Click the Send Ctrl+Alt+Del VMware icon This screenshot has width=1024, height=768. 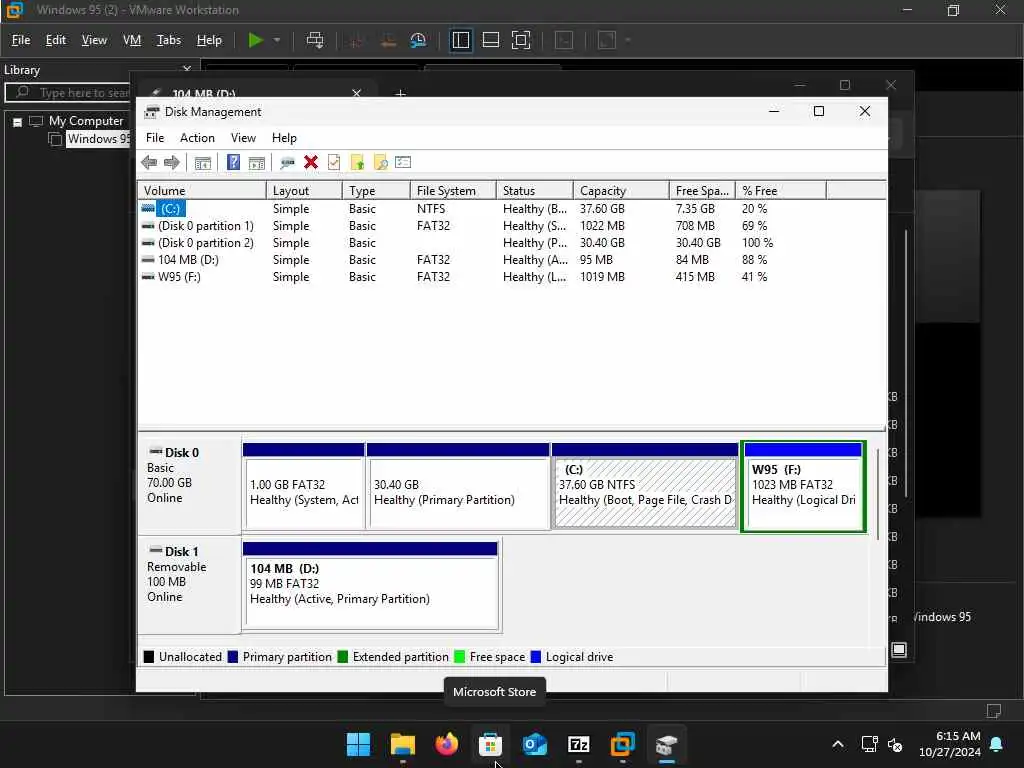coord(315,40)
